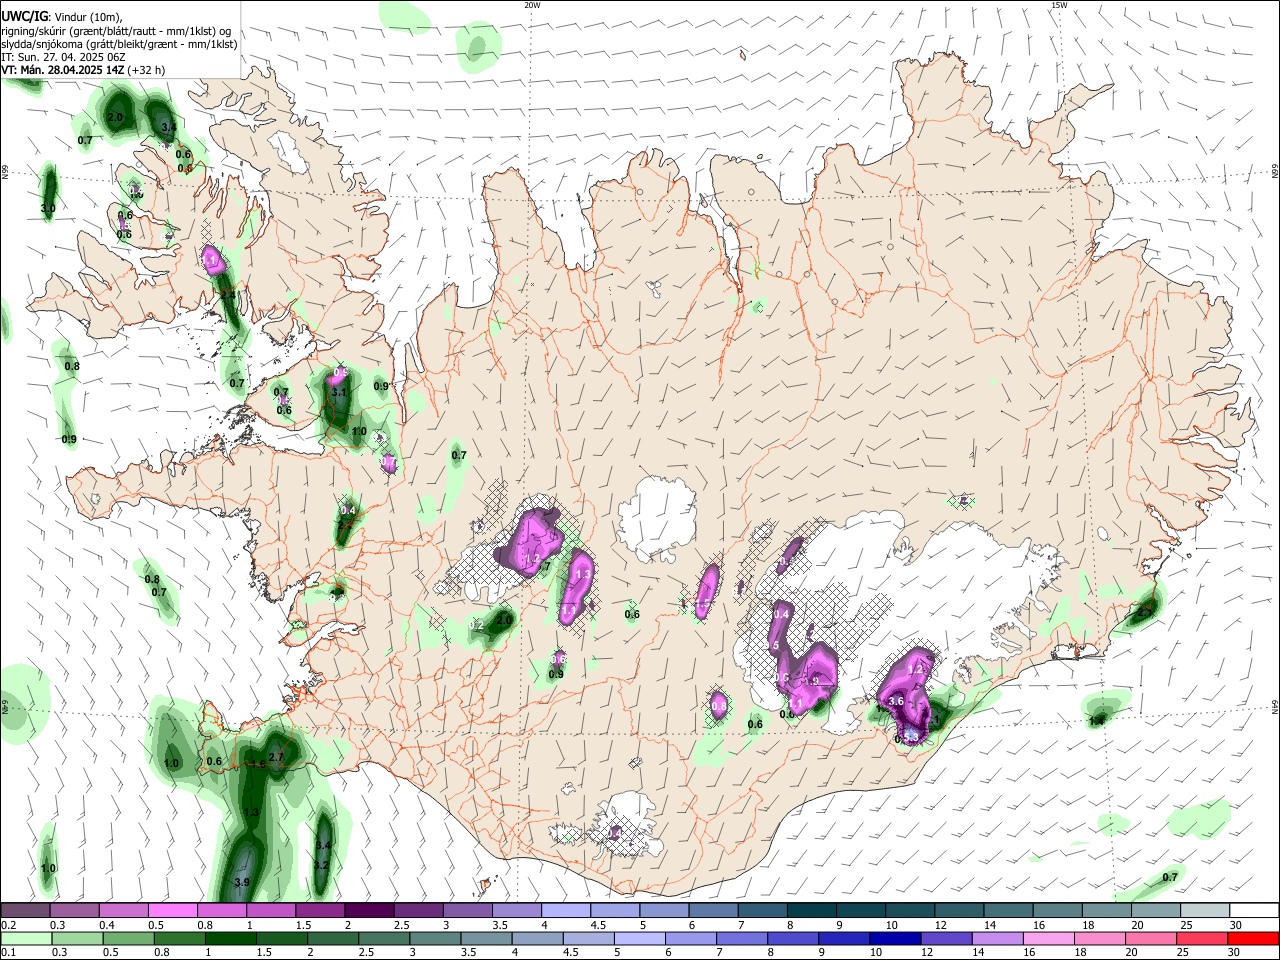The image size is (1280, 960).
Task: Select the darkest purple 2 swatch in snow legend
Action: [369, 910]
